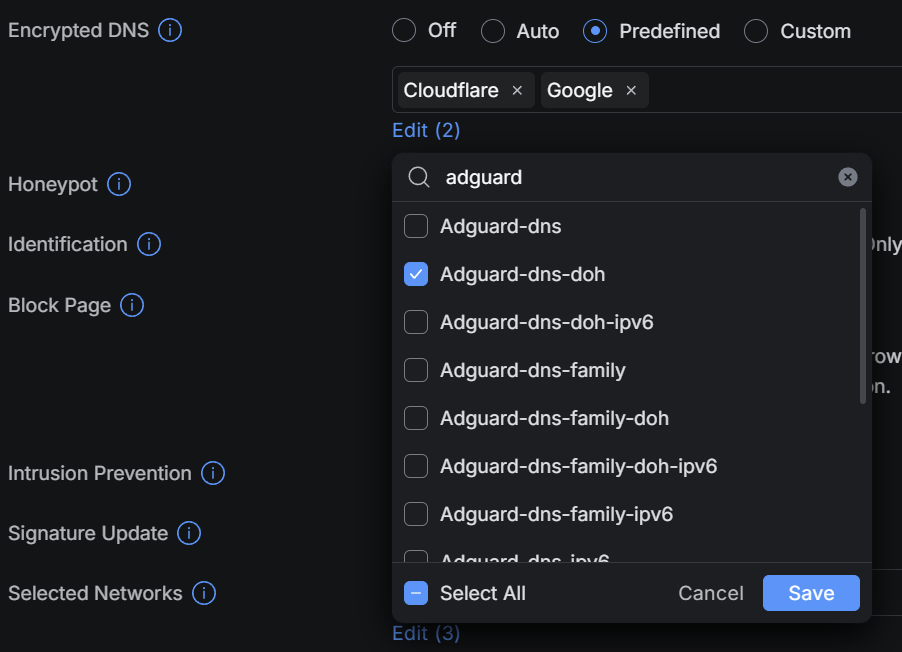Open the Identification info tooltip icon

coord(149,244)
